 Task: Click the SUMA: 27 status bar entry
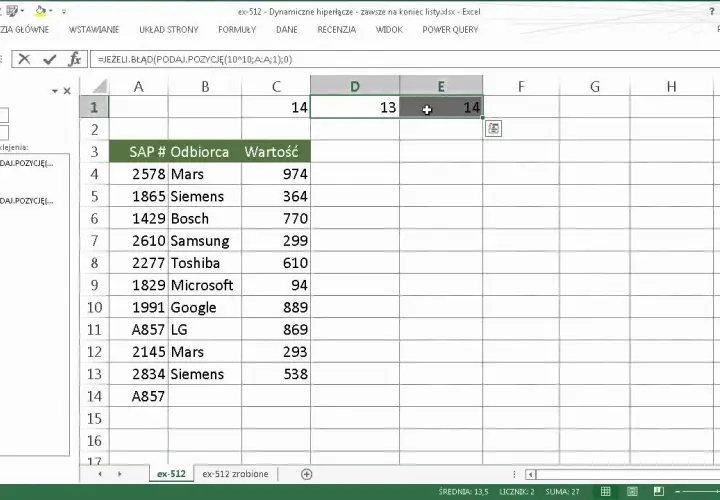pos(562,492)
